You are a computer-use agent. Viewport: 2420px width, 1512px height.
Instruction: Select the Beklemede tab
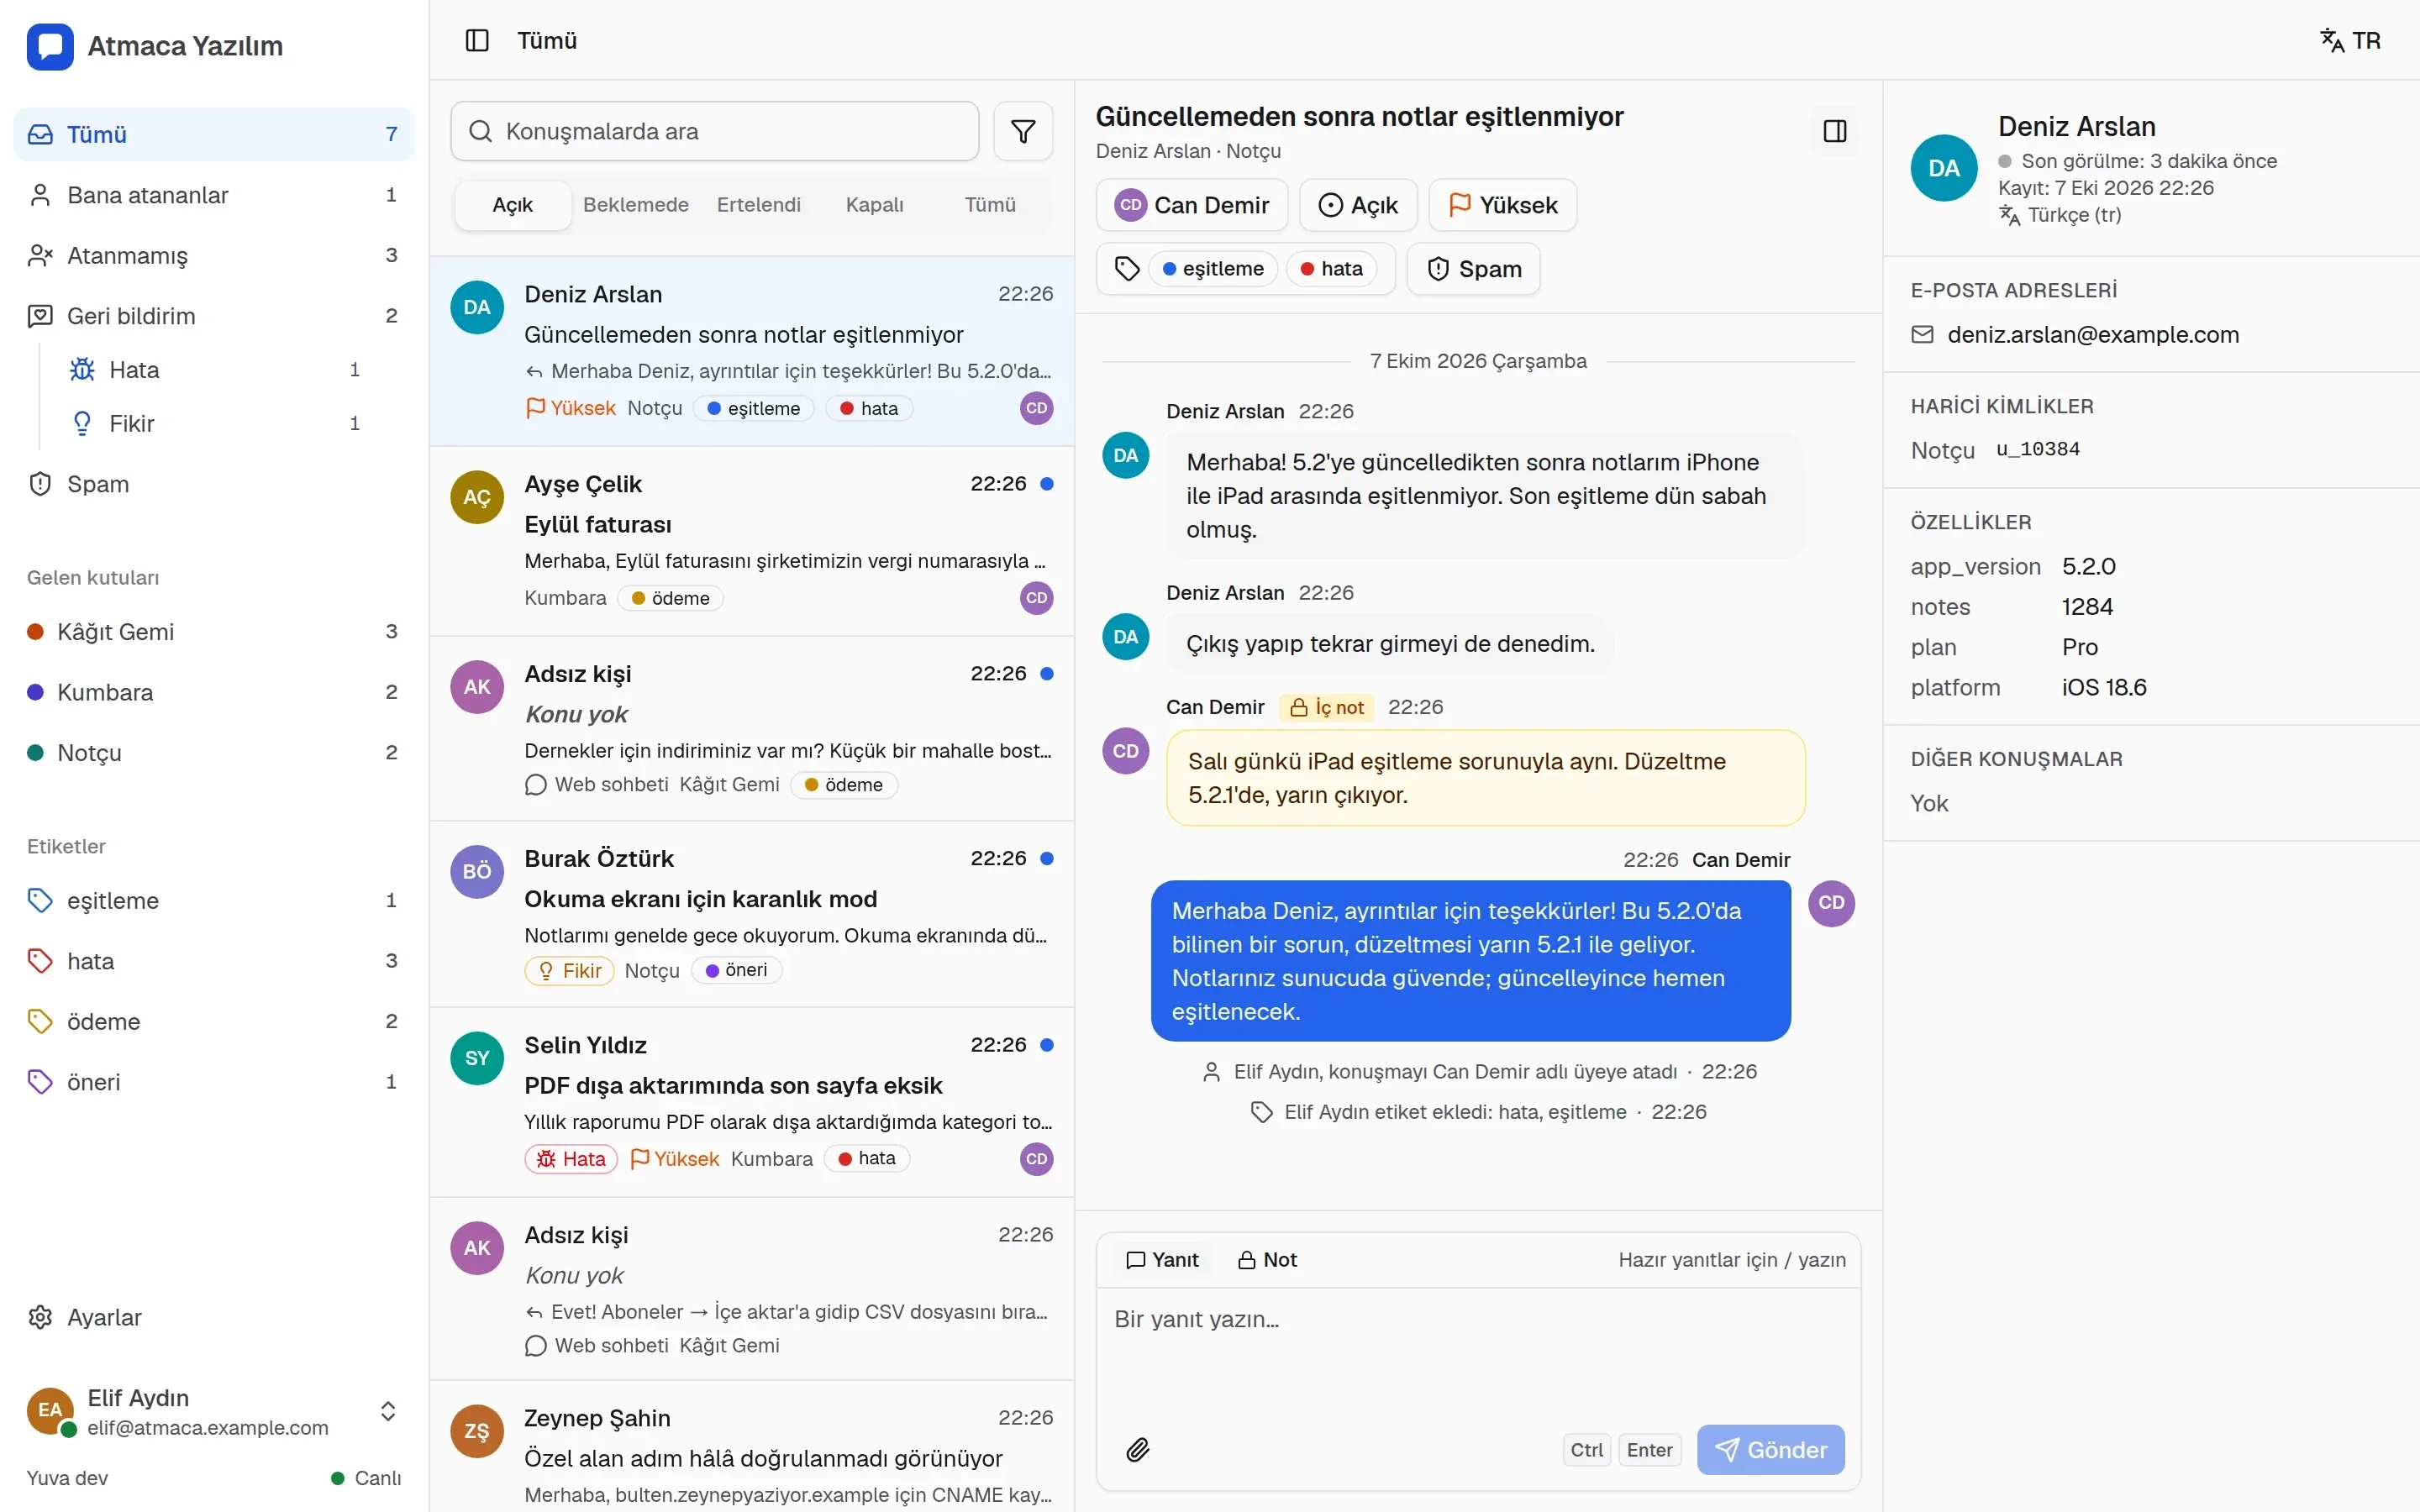click(x=636, y=205)
